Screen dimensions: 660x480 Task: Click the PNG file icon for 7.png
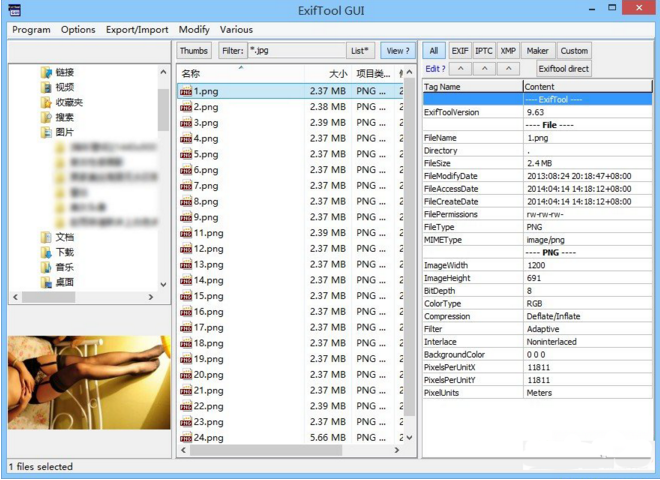click(x=186, y=186)
